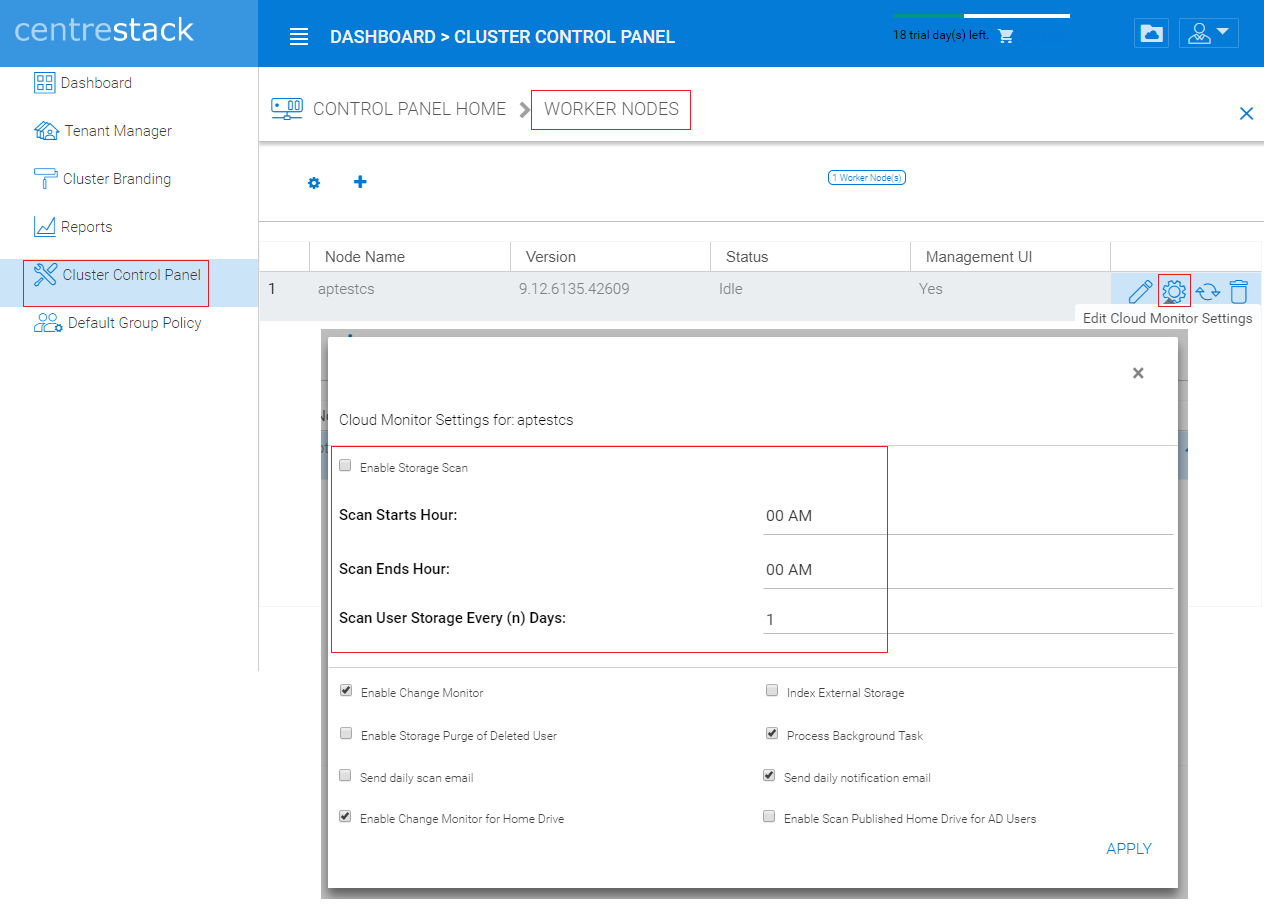Viewport: 1264px width, 922px height.
Task: Open the Scan Ends Hour dropdown
Action: [968, 570]
